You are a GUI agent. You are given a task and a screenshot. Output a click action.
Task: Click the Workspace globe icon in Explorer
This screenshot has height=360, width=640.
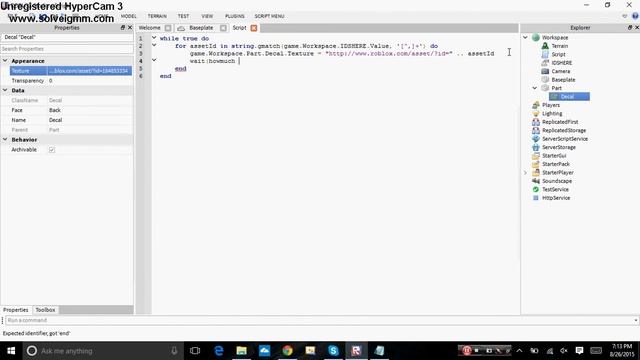click(x=536, y=38)
